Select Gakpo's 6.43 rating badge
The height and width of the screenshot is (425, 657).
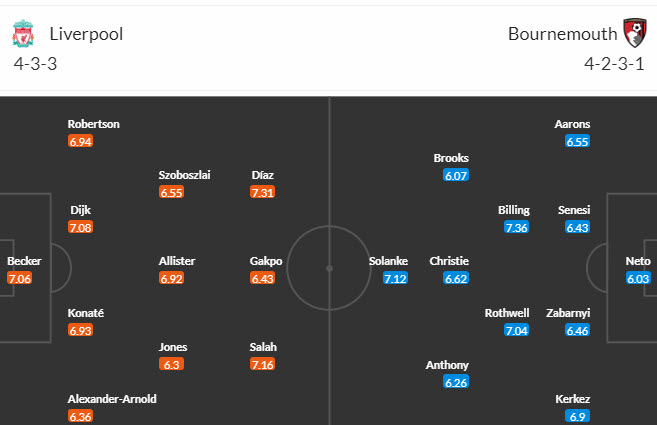click(x=263, y=278)
